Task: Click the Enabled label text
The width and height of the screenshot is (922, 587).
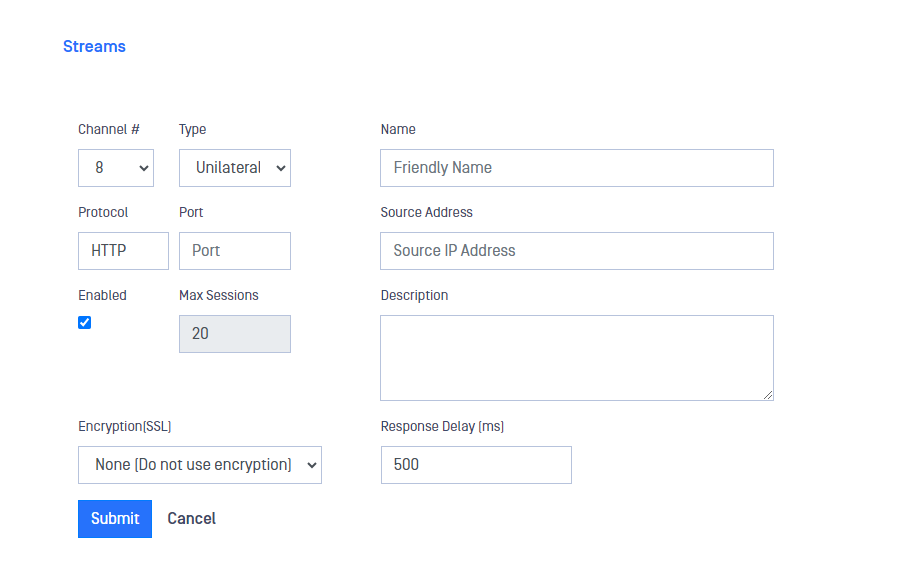Action: 102,295
